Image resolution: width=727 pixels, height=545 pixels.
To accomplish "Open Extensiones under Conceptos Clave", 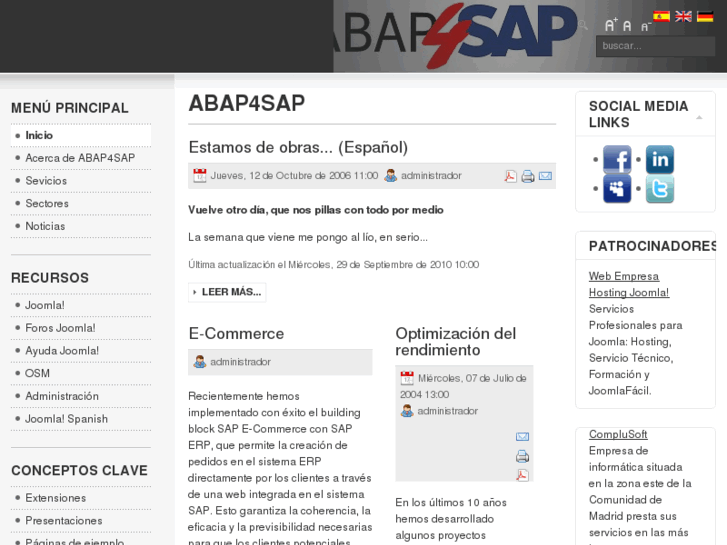I will (x=56, y=498).
